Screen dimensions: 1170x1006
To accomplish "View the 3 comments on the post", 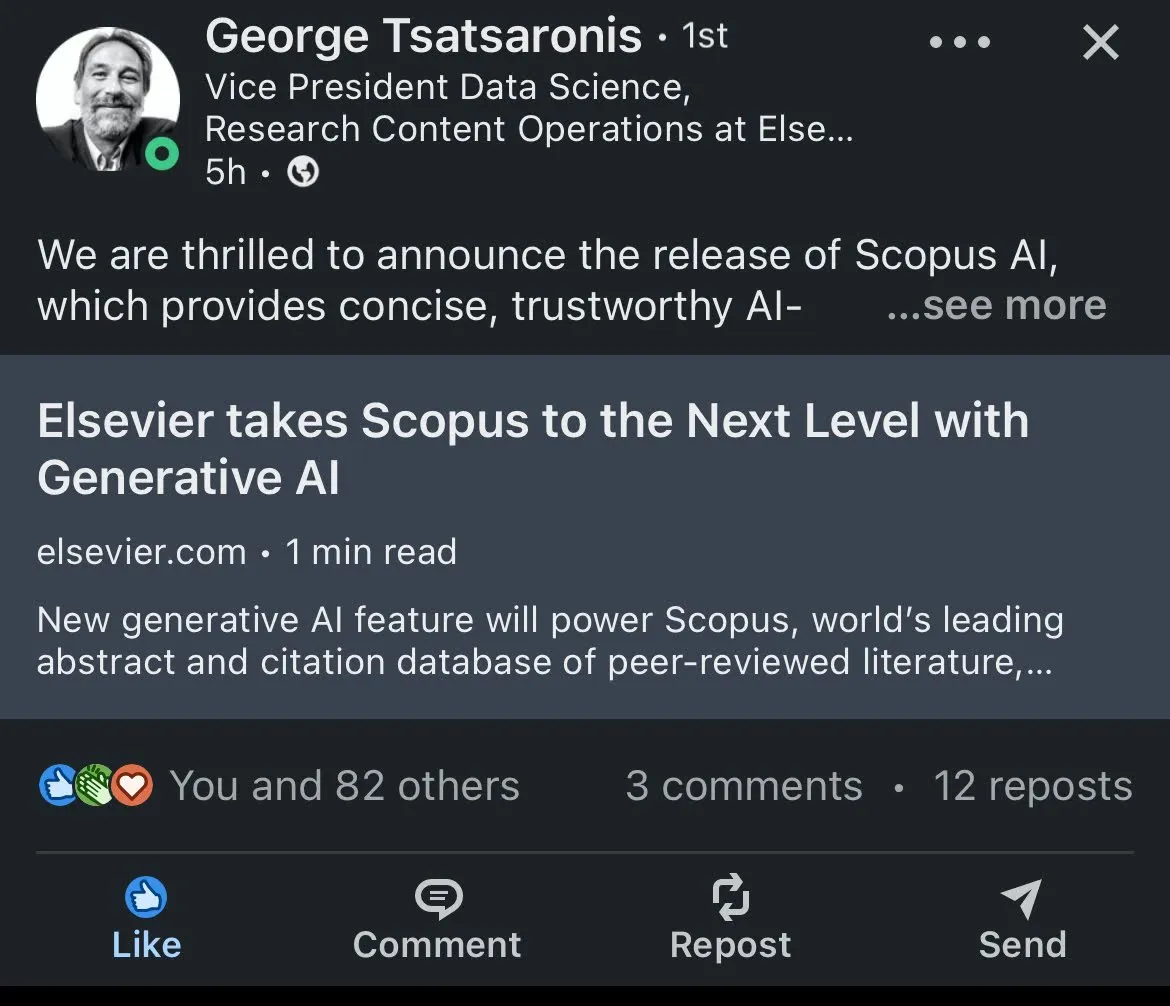I will point(744,786).
